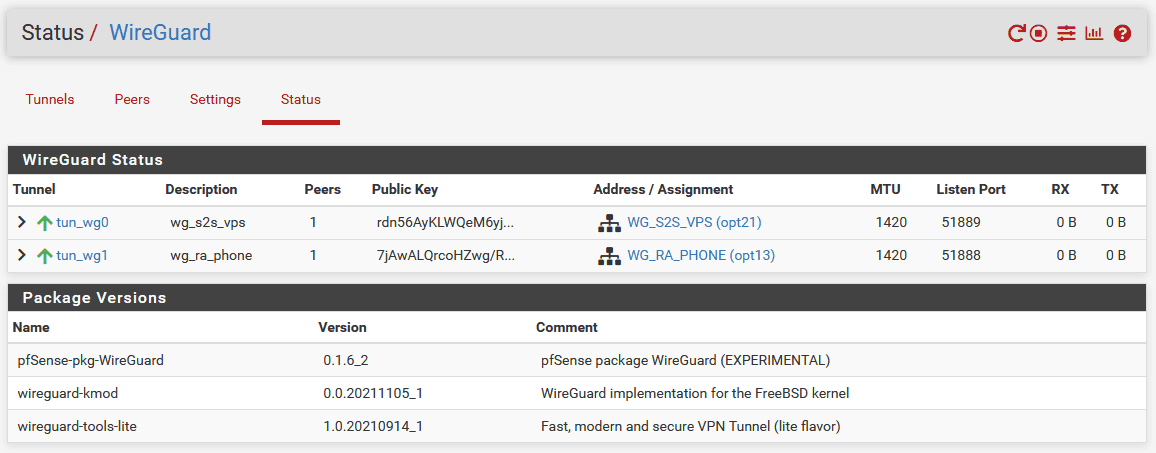Select public key 7jAwALQrcoHZwg/R...
Viewport: 1156px width, 453px height.
[446, 256]
